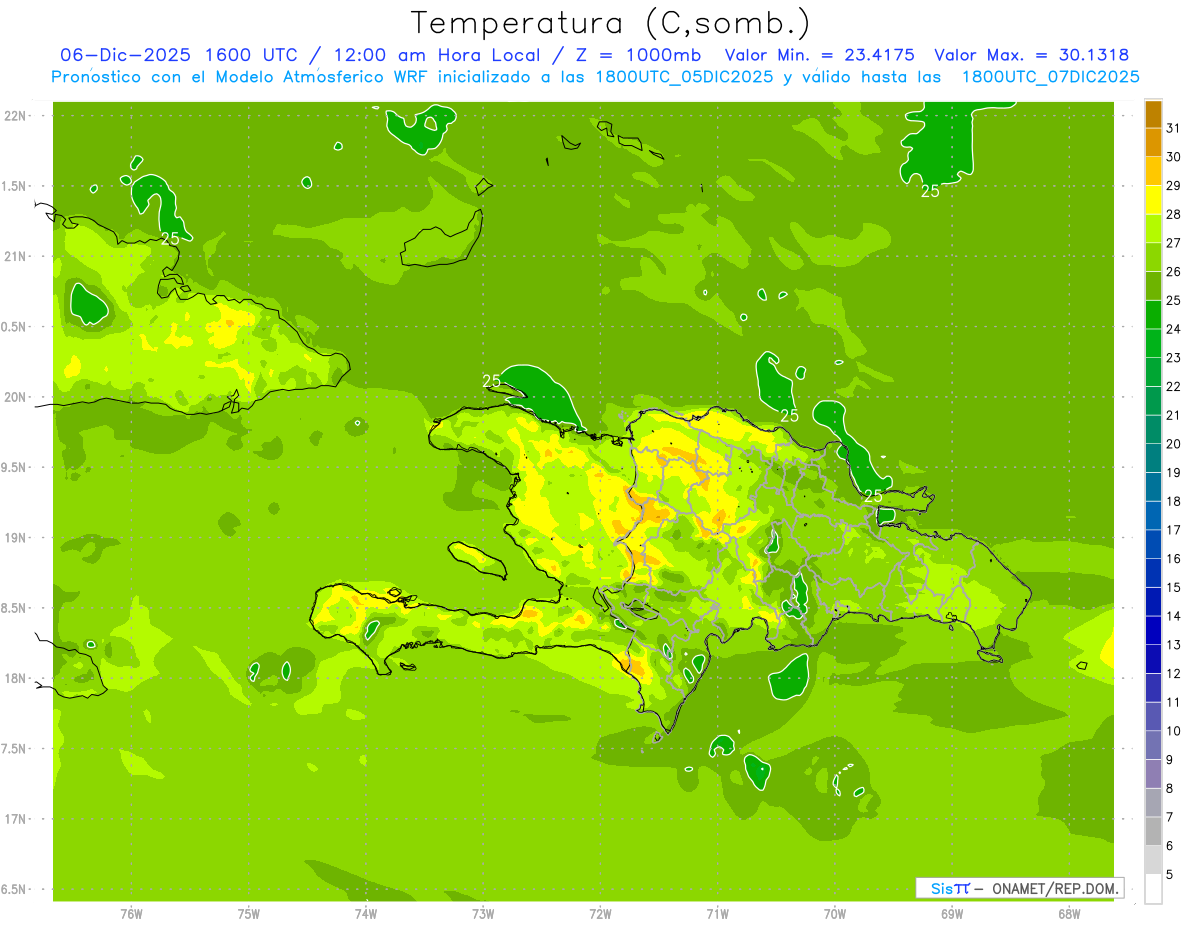The width and height of the screenshot is (1200, 927).
Task: Click the 70W longitude label
Action: (x=834, y=913)
